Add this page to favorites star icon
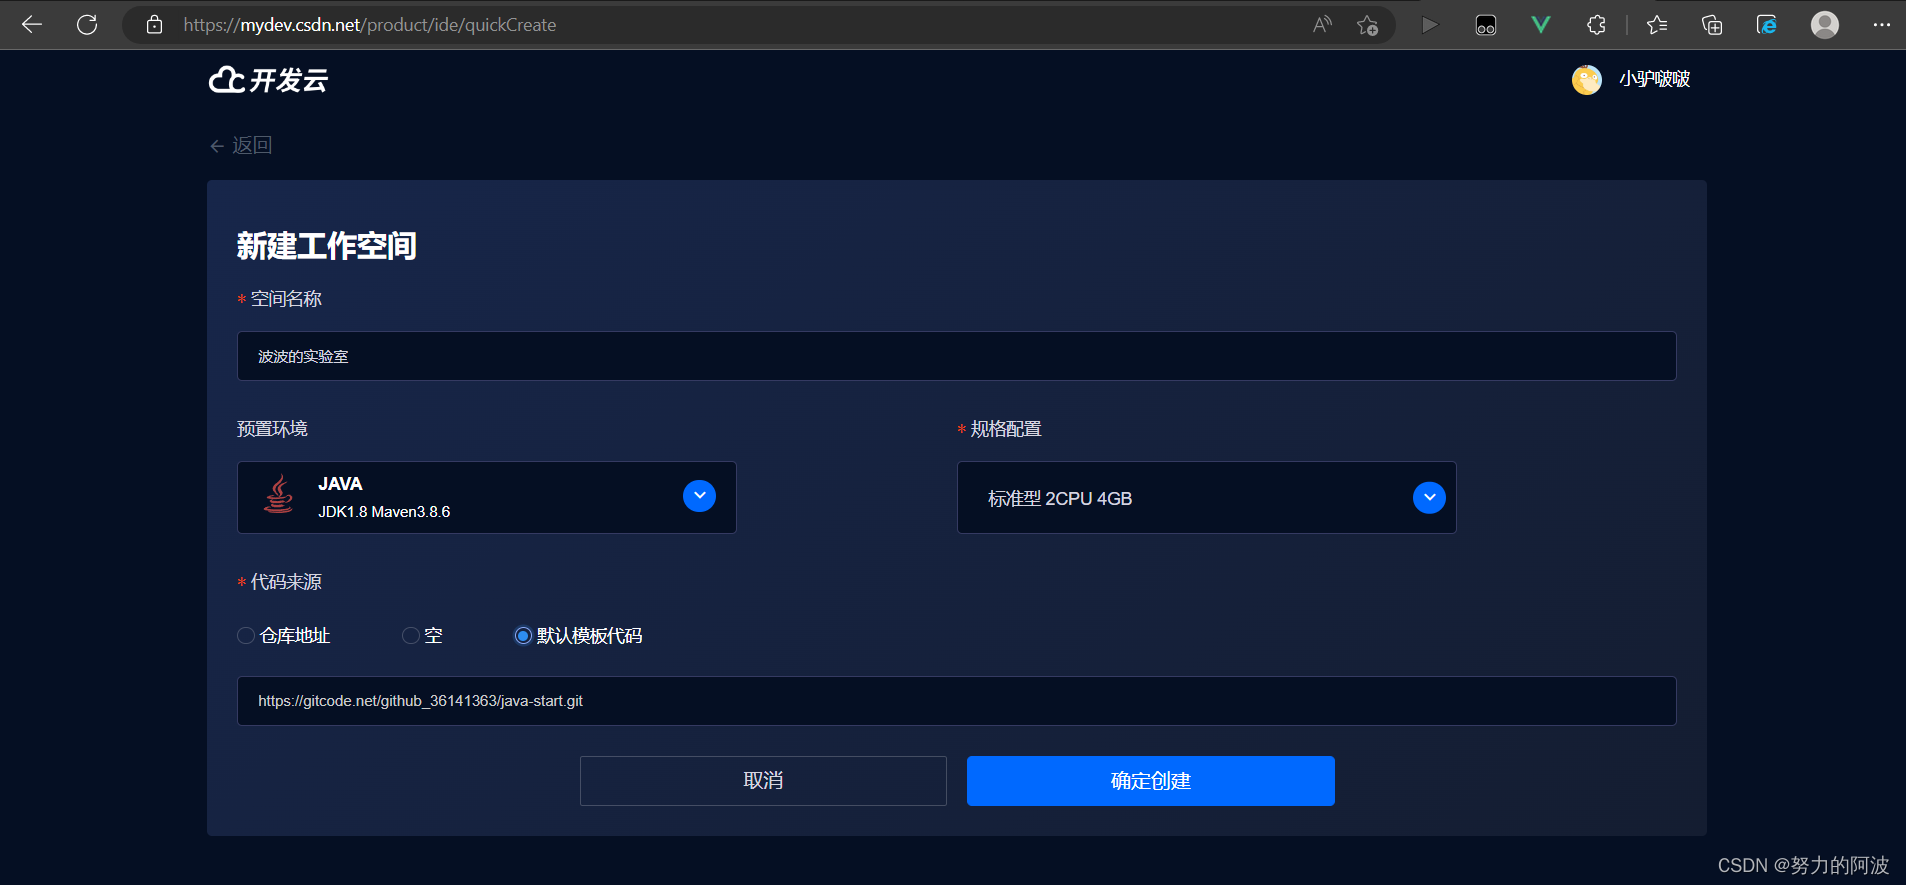 pos(1367,25)
